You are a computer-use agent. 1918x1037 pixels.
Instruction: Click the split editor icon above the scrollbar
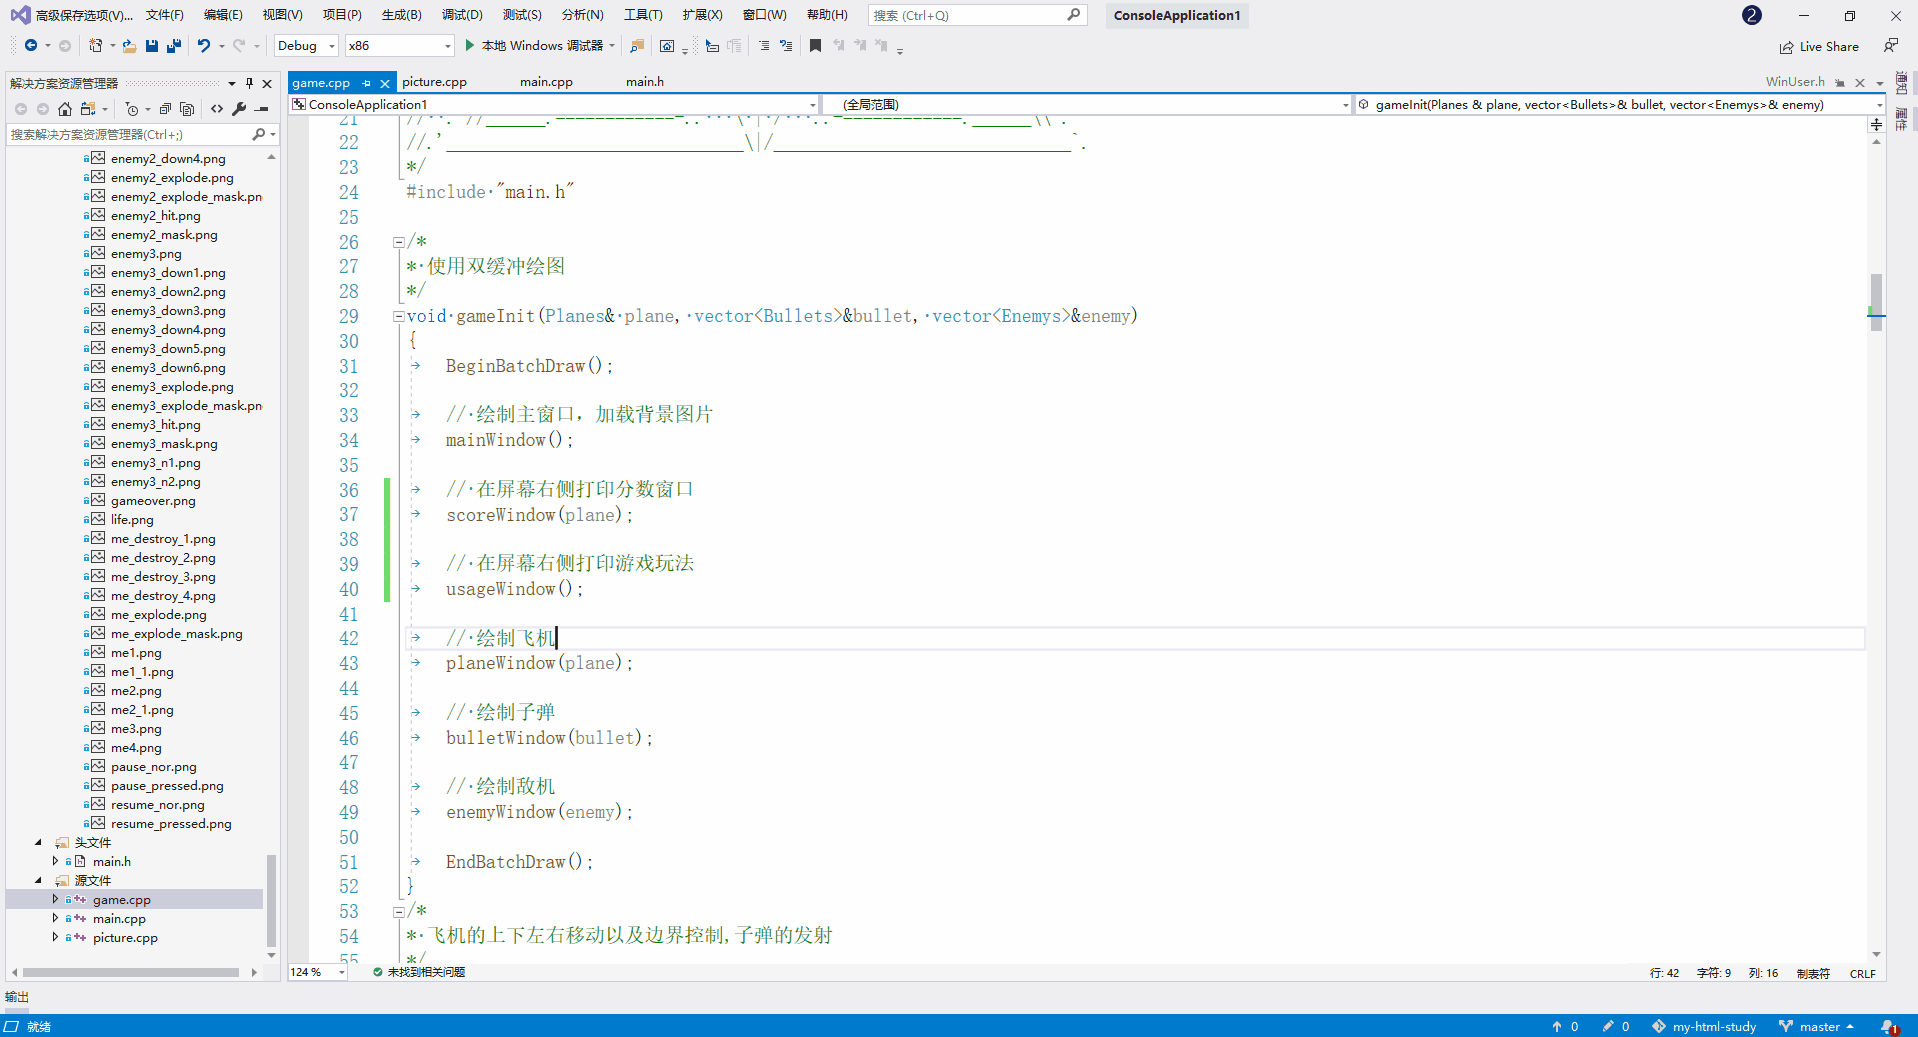pos(1876,124)
